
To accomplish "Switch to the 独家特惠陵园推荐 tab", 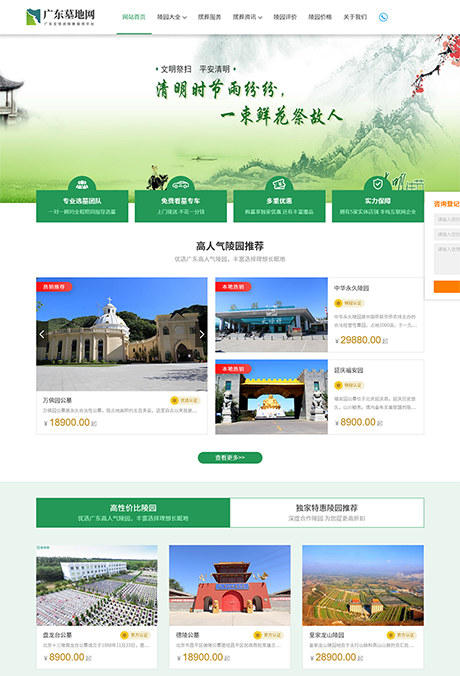I will 327,513.
